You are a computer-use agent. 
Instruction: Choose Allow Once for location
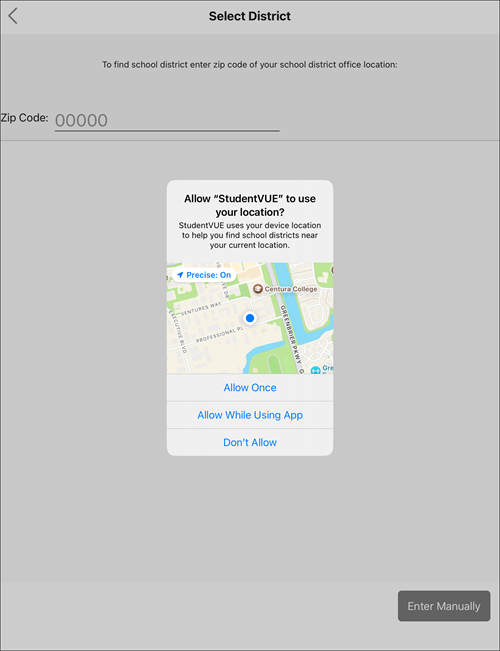click(x=250, y=387)
